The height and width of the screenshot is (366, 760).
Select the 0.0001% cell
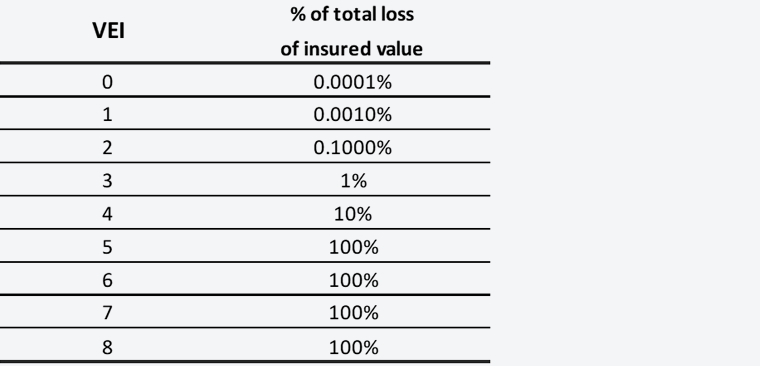tap(352, 82)
